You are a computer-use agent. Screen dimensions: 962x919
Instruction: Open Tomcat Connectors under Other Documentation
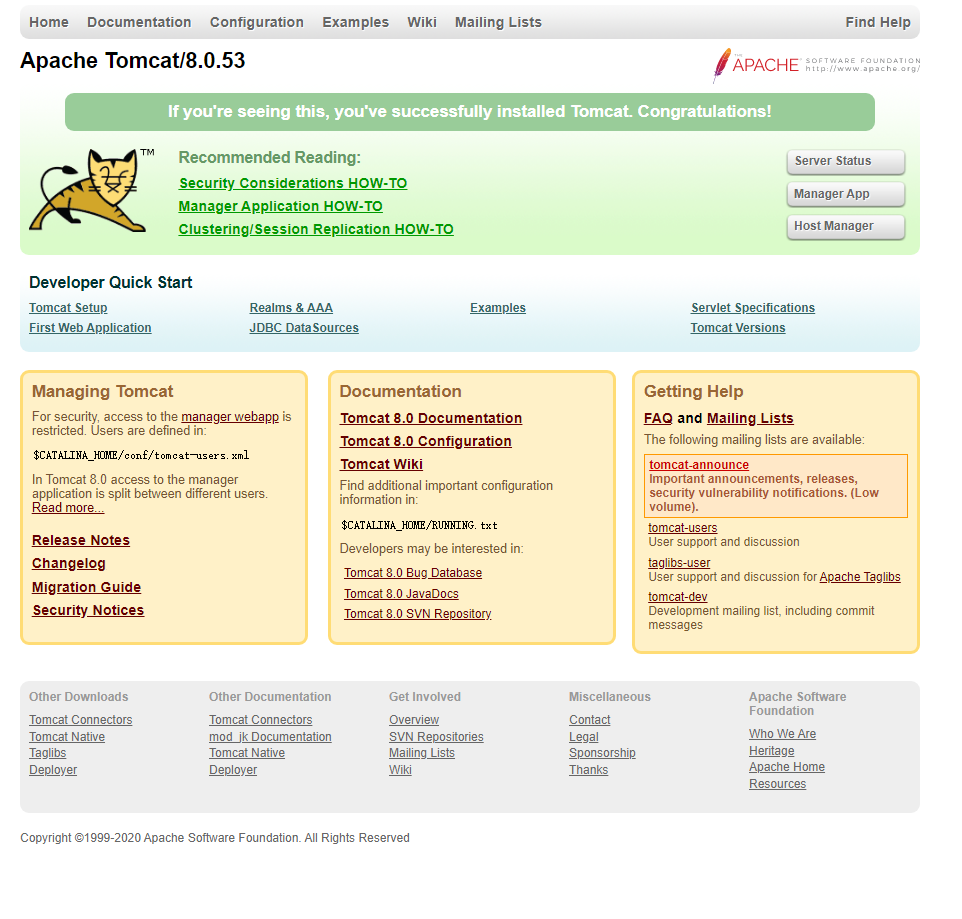coord(260,720)
